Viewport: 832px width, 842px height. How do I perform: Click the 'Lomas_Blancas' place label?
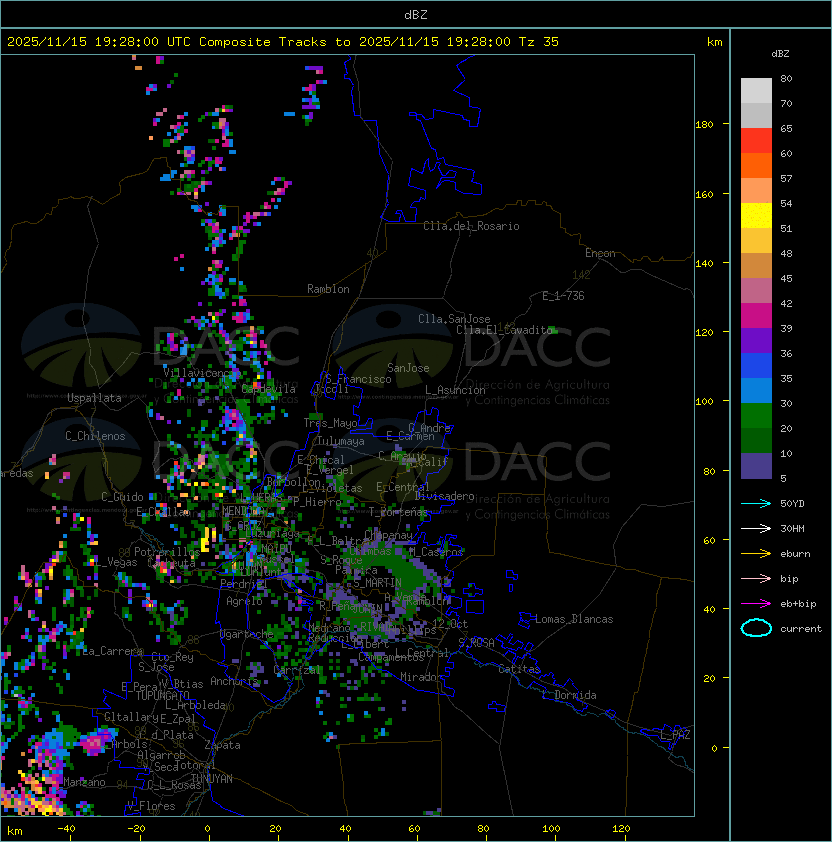(574, 619)
